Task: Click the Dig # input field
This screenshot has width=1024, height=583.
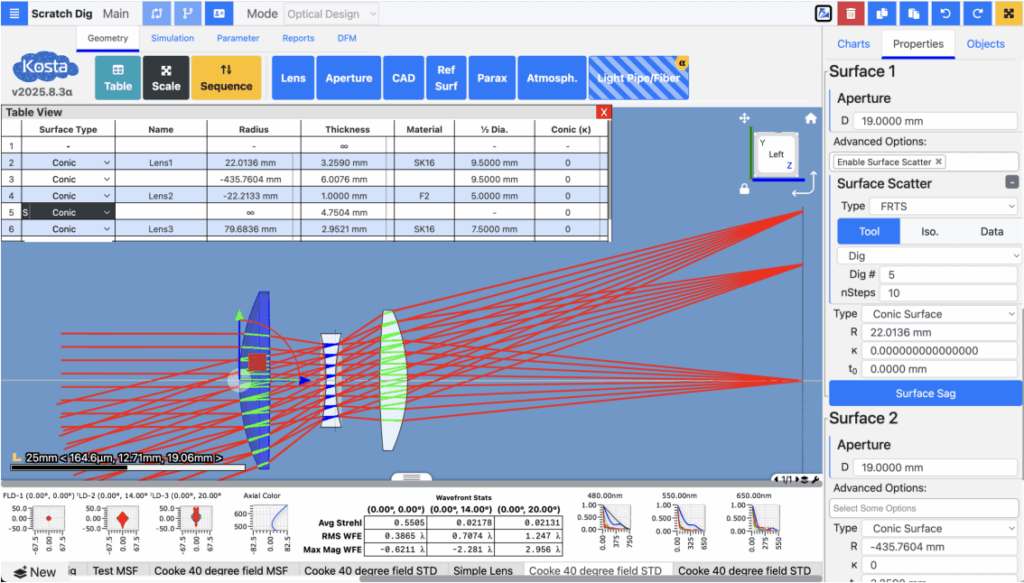Action: [950, 275]
